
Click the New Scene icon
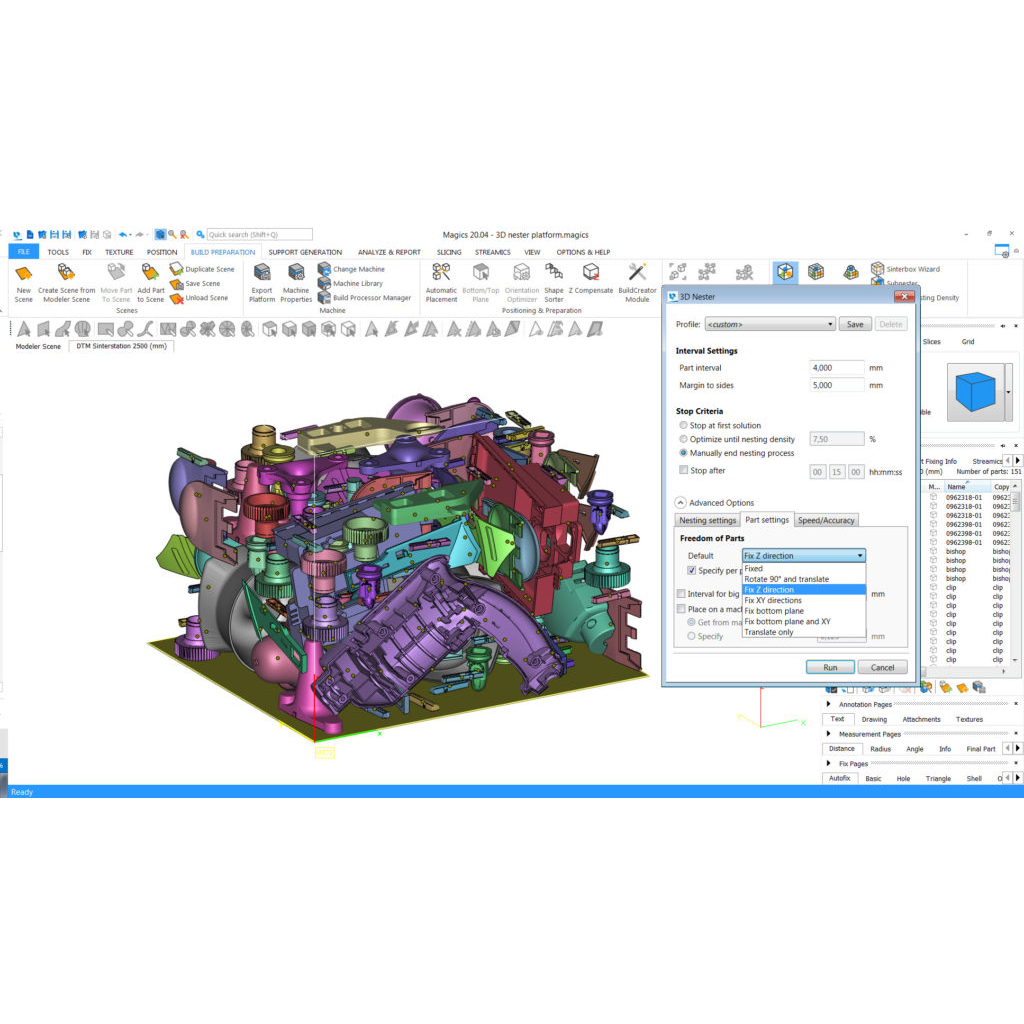[x=24, y=274]
